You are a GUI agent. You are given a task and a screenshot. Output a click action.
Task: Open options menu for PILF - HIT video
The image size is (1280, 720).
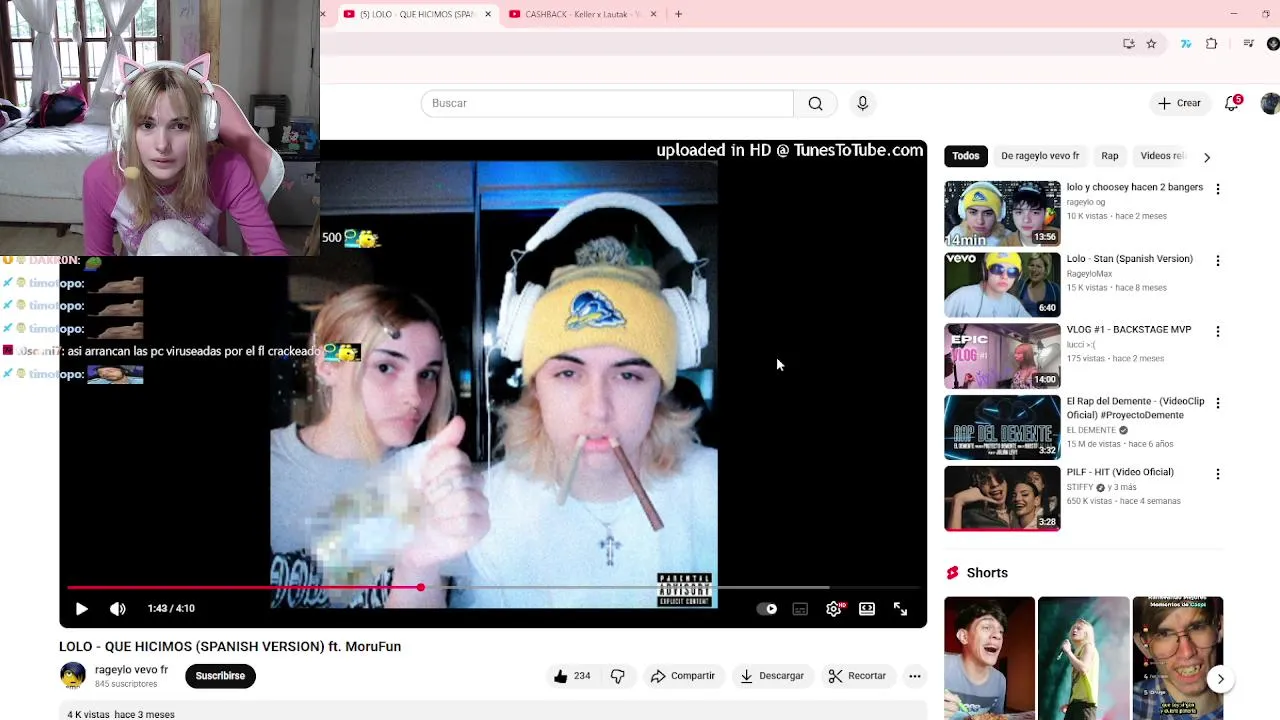pyautogui.click(x=1217, y=474)
